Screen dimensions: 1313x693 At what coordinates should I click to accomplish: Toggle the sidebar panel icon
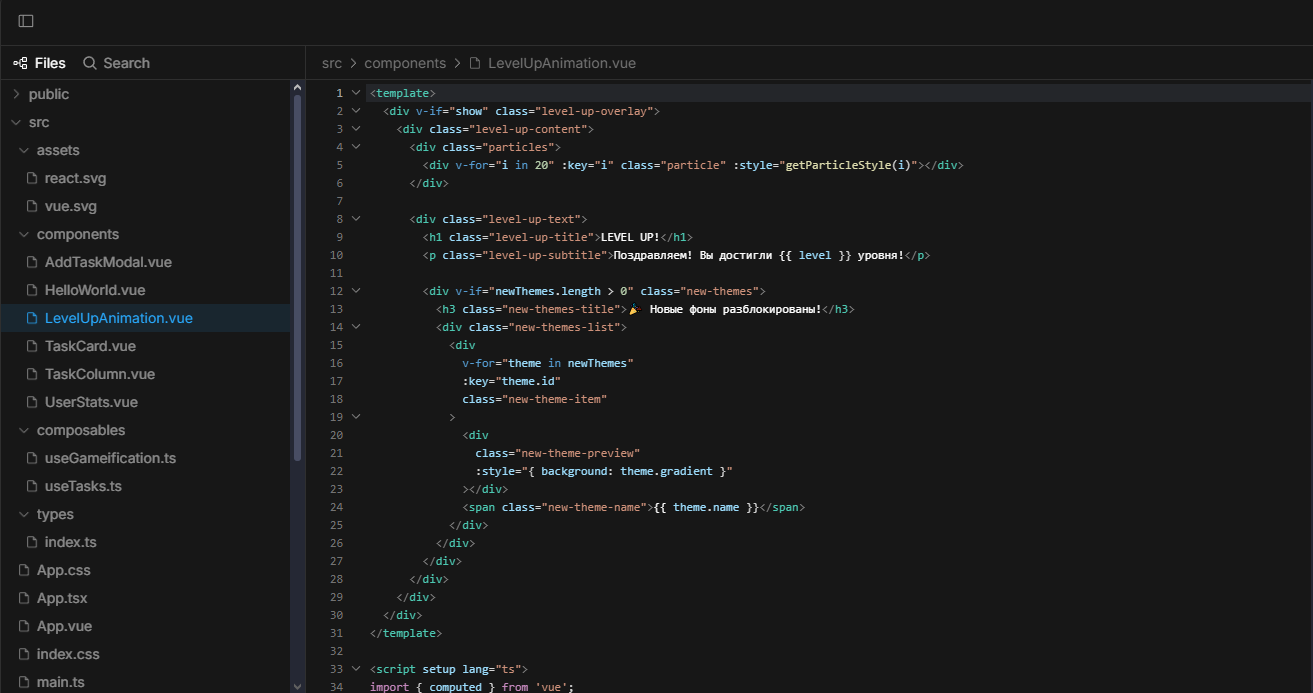(26, 21)
